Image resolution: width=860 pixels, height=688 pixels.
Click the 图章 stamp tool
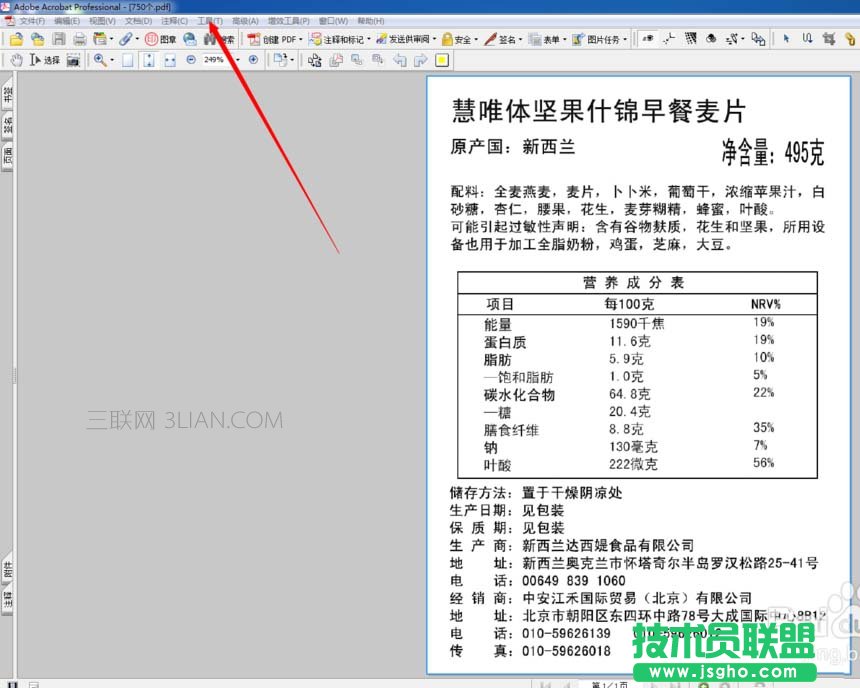161,40
